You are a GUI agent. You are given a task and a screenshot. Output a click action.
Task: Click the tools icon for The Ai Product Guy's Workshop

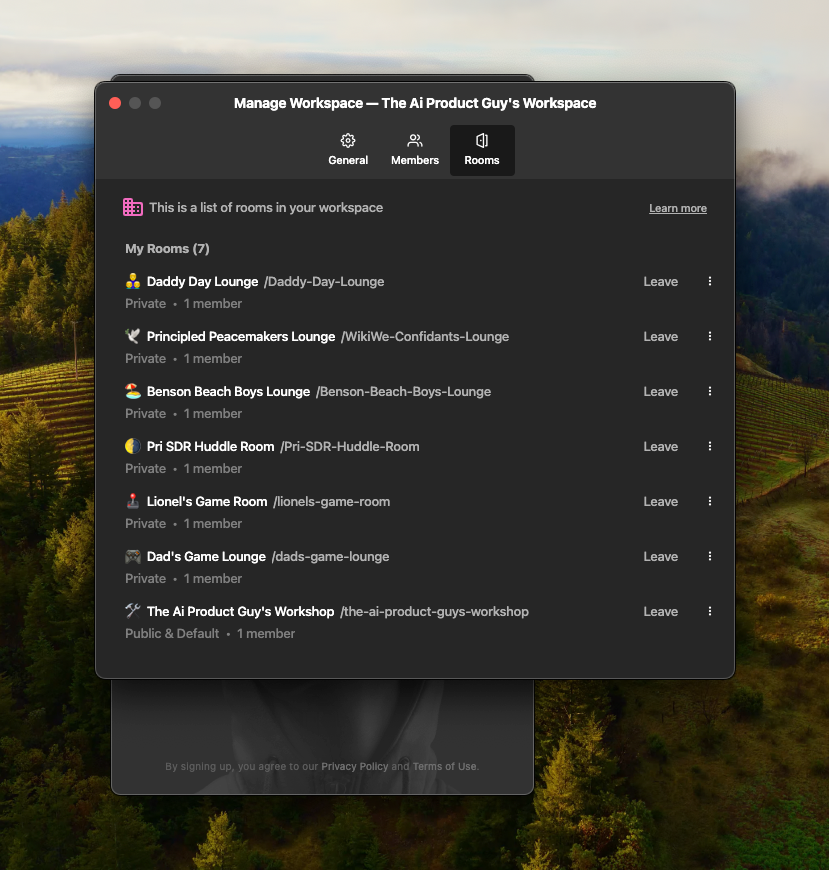pos(133,611)
